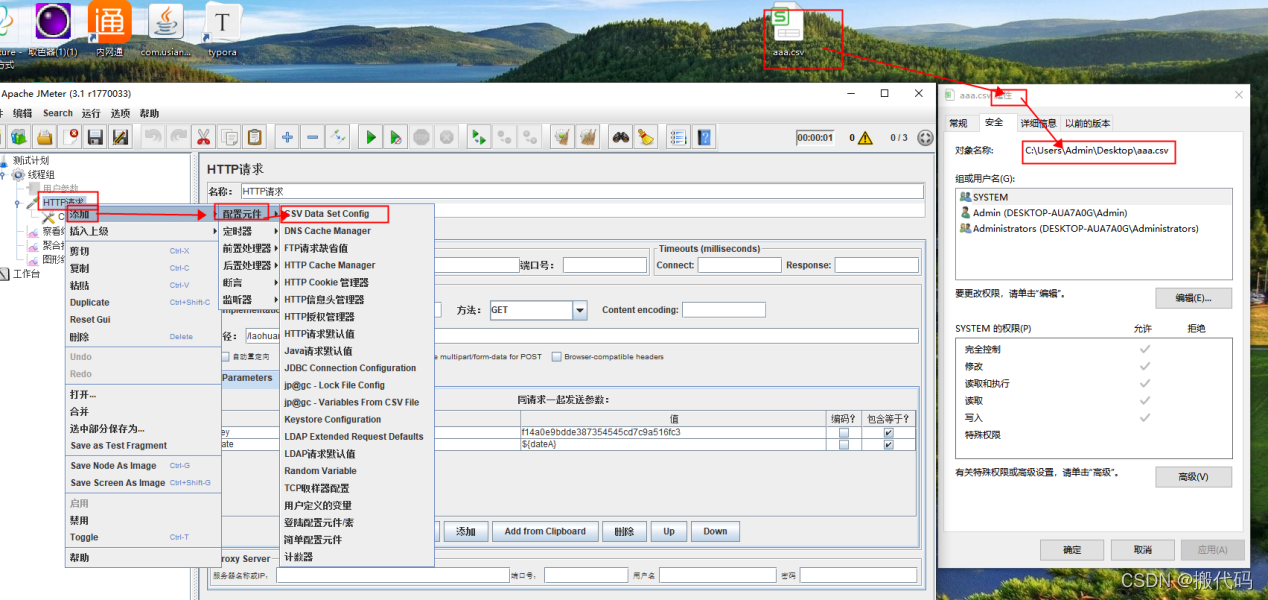This screenshot has height=600, width=1268.
Task: Click the Clear All double broom icon
Action: (x=588, y=137)
